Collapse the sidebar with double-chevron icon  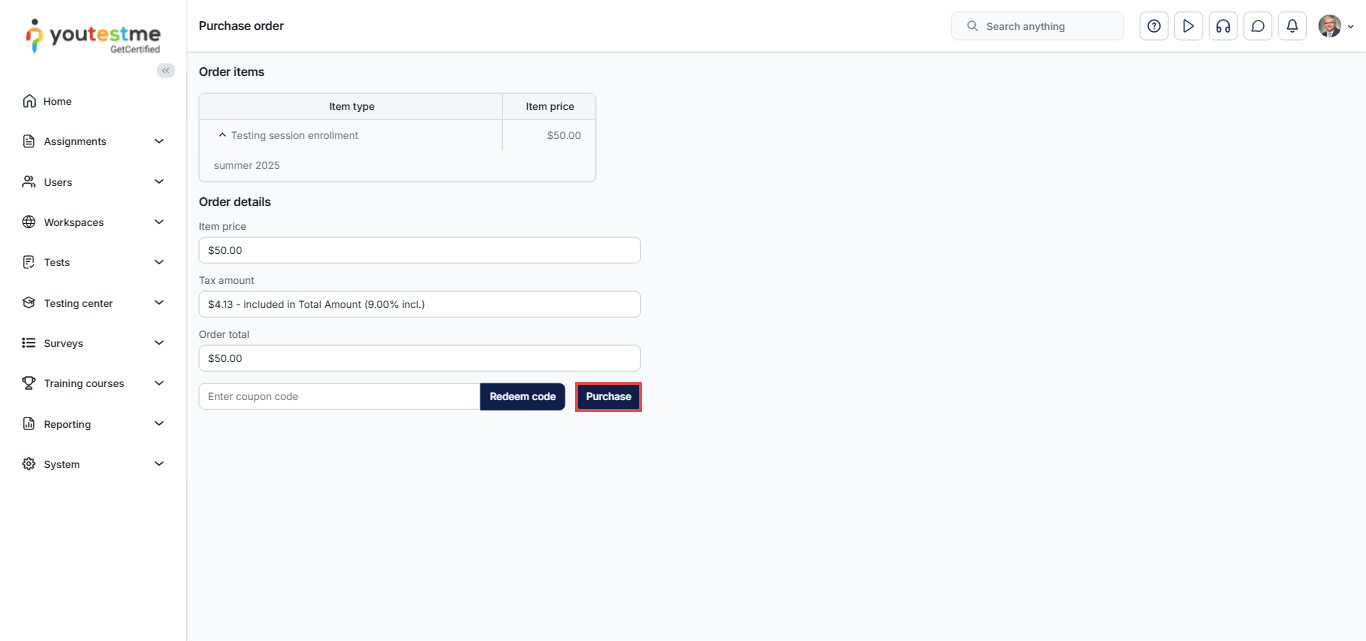tap(166, 70)
